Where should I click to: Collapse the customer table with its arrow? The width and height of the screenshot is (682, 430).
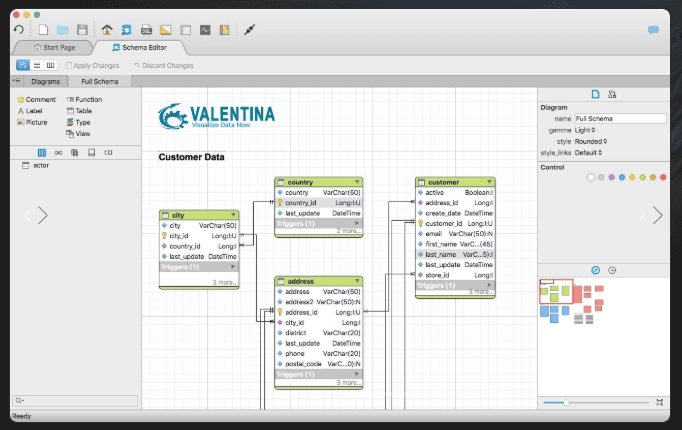tap(489, 182)
